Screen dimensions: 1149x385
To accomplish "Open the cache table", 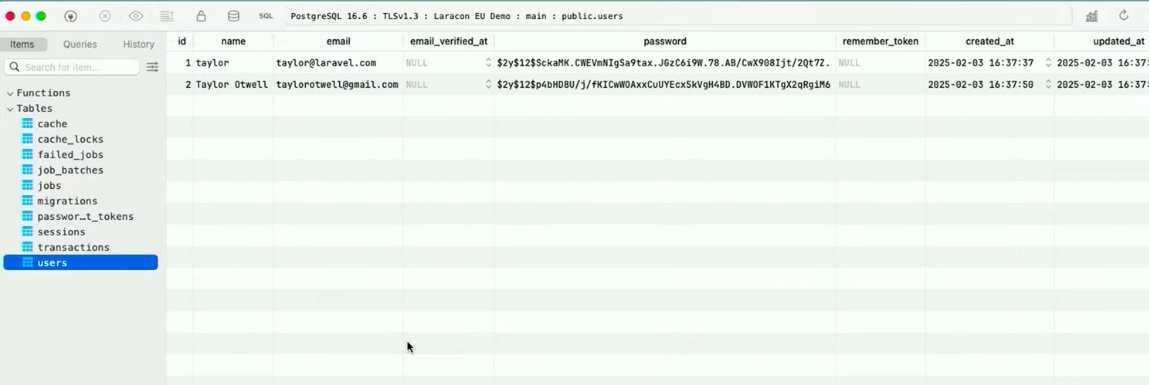I will [52, 124].
